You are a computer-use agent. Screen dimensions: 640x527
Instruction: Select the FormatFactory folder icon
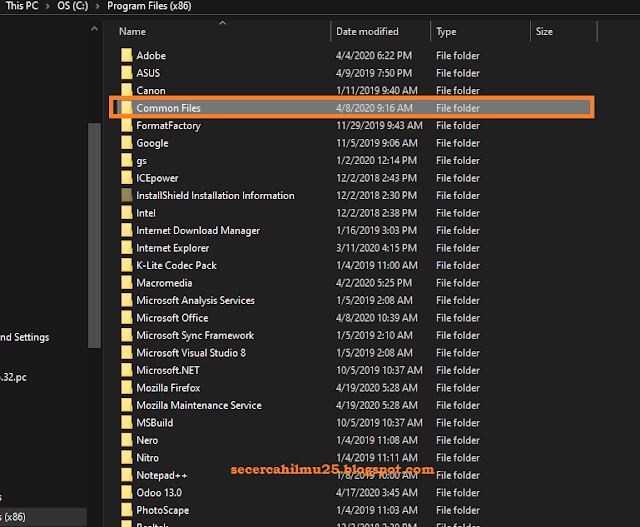coord(127,125)
